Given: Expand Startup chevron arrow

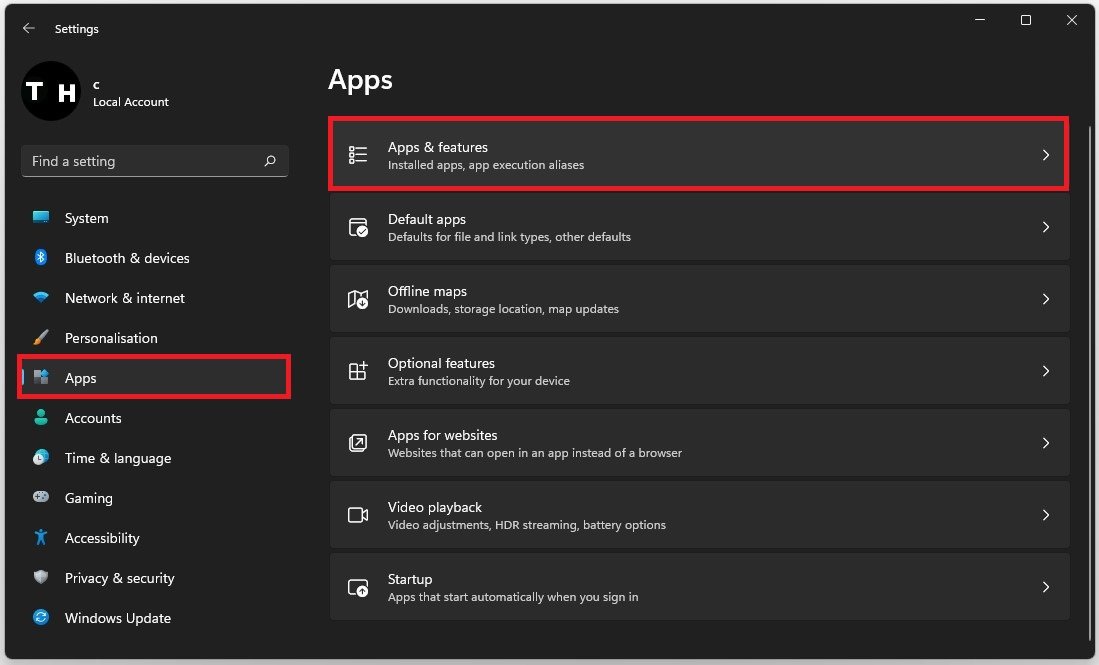Looking at the screenshot, I should point(1046,587).
